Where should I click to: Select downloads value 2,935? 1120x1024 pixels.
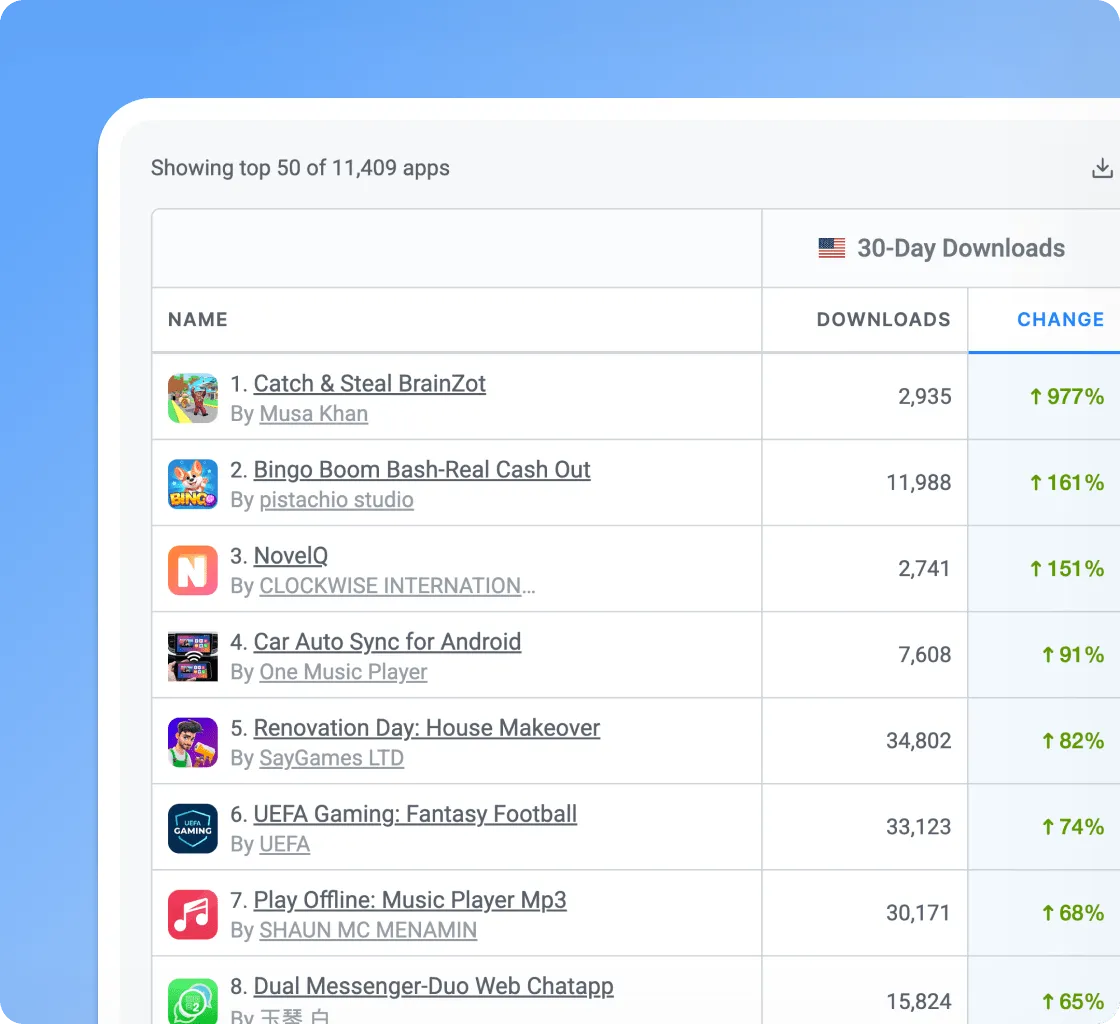click(924, 397)
